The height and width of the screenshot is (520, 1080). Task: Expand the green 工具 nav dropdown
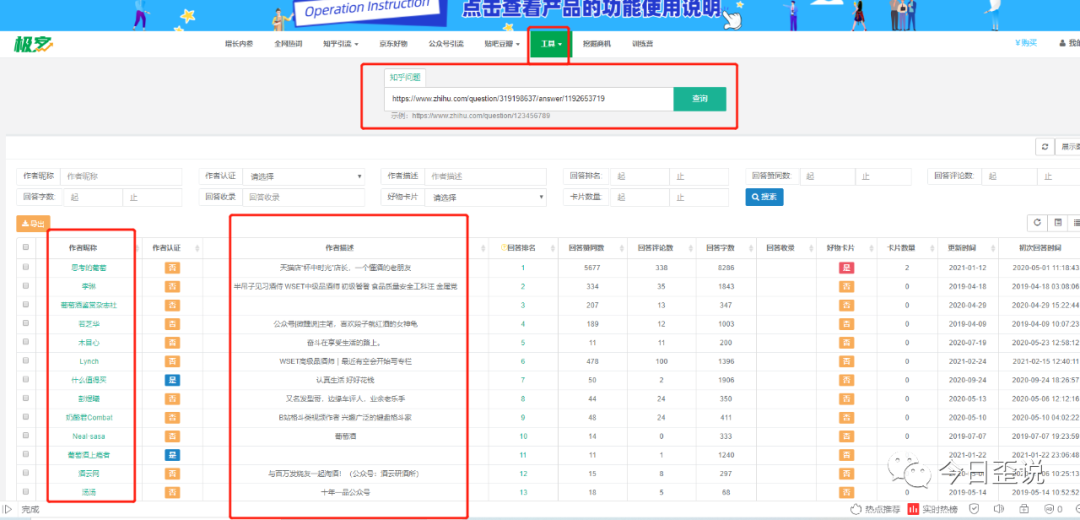coord(550,43)
